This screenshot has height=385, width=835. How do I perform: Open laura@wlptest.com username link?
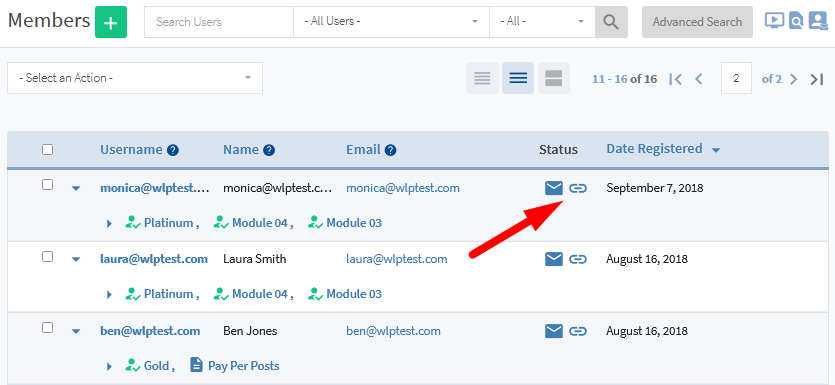click(x=154, y=259)
